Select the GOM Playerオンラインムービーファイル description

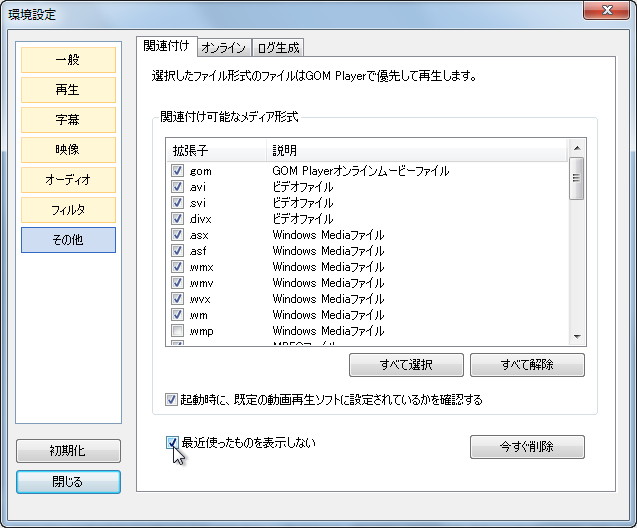click(x=361, y=171)
